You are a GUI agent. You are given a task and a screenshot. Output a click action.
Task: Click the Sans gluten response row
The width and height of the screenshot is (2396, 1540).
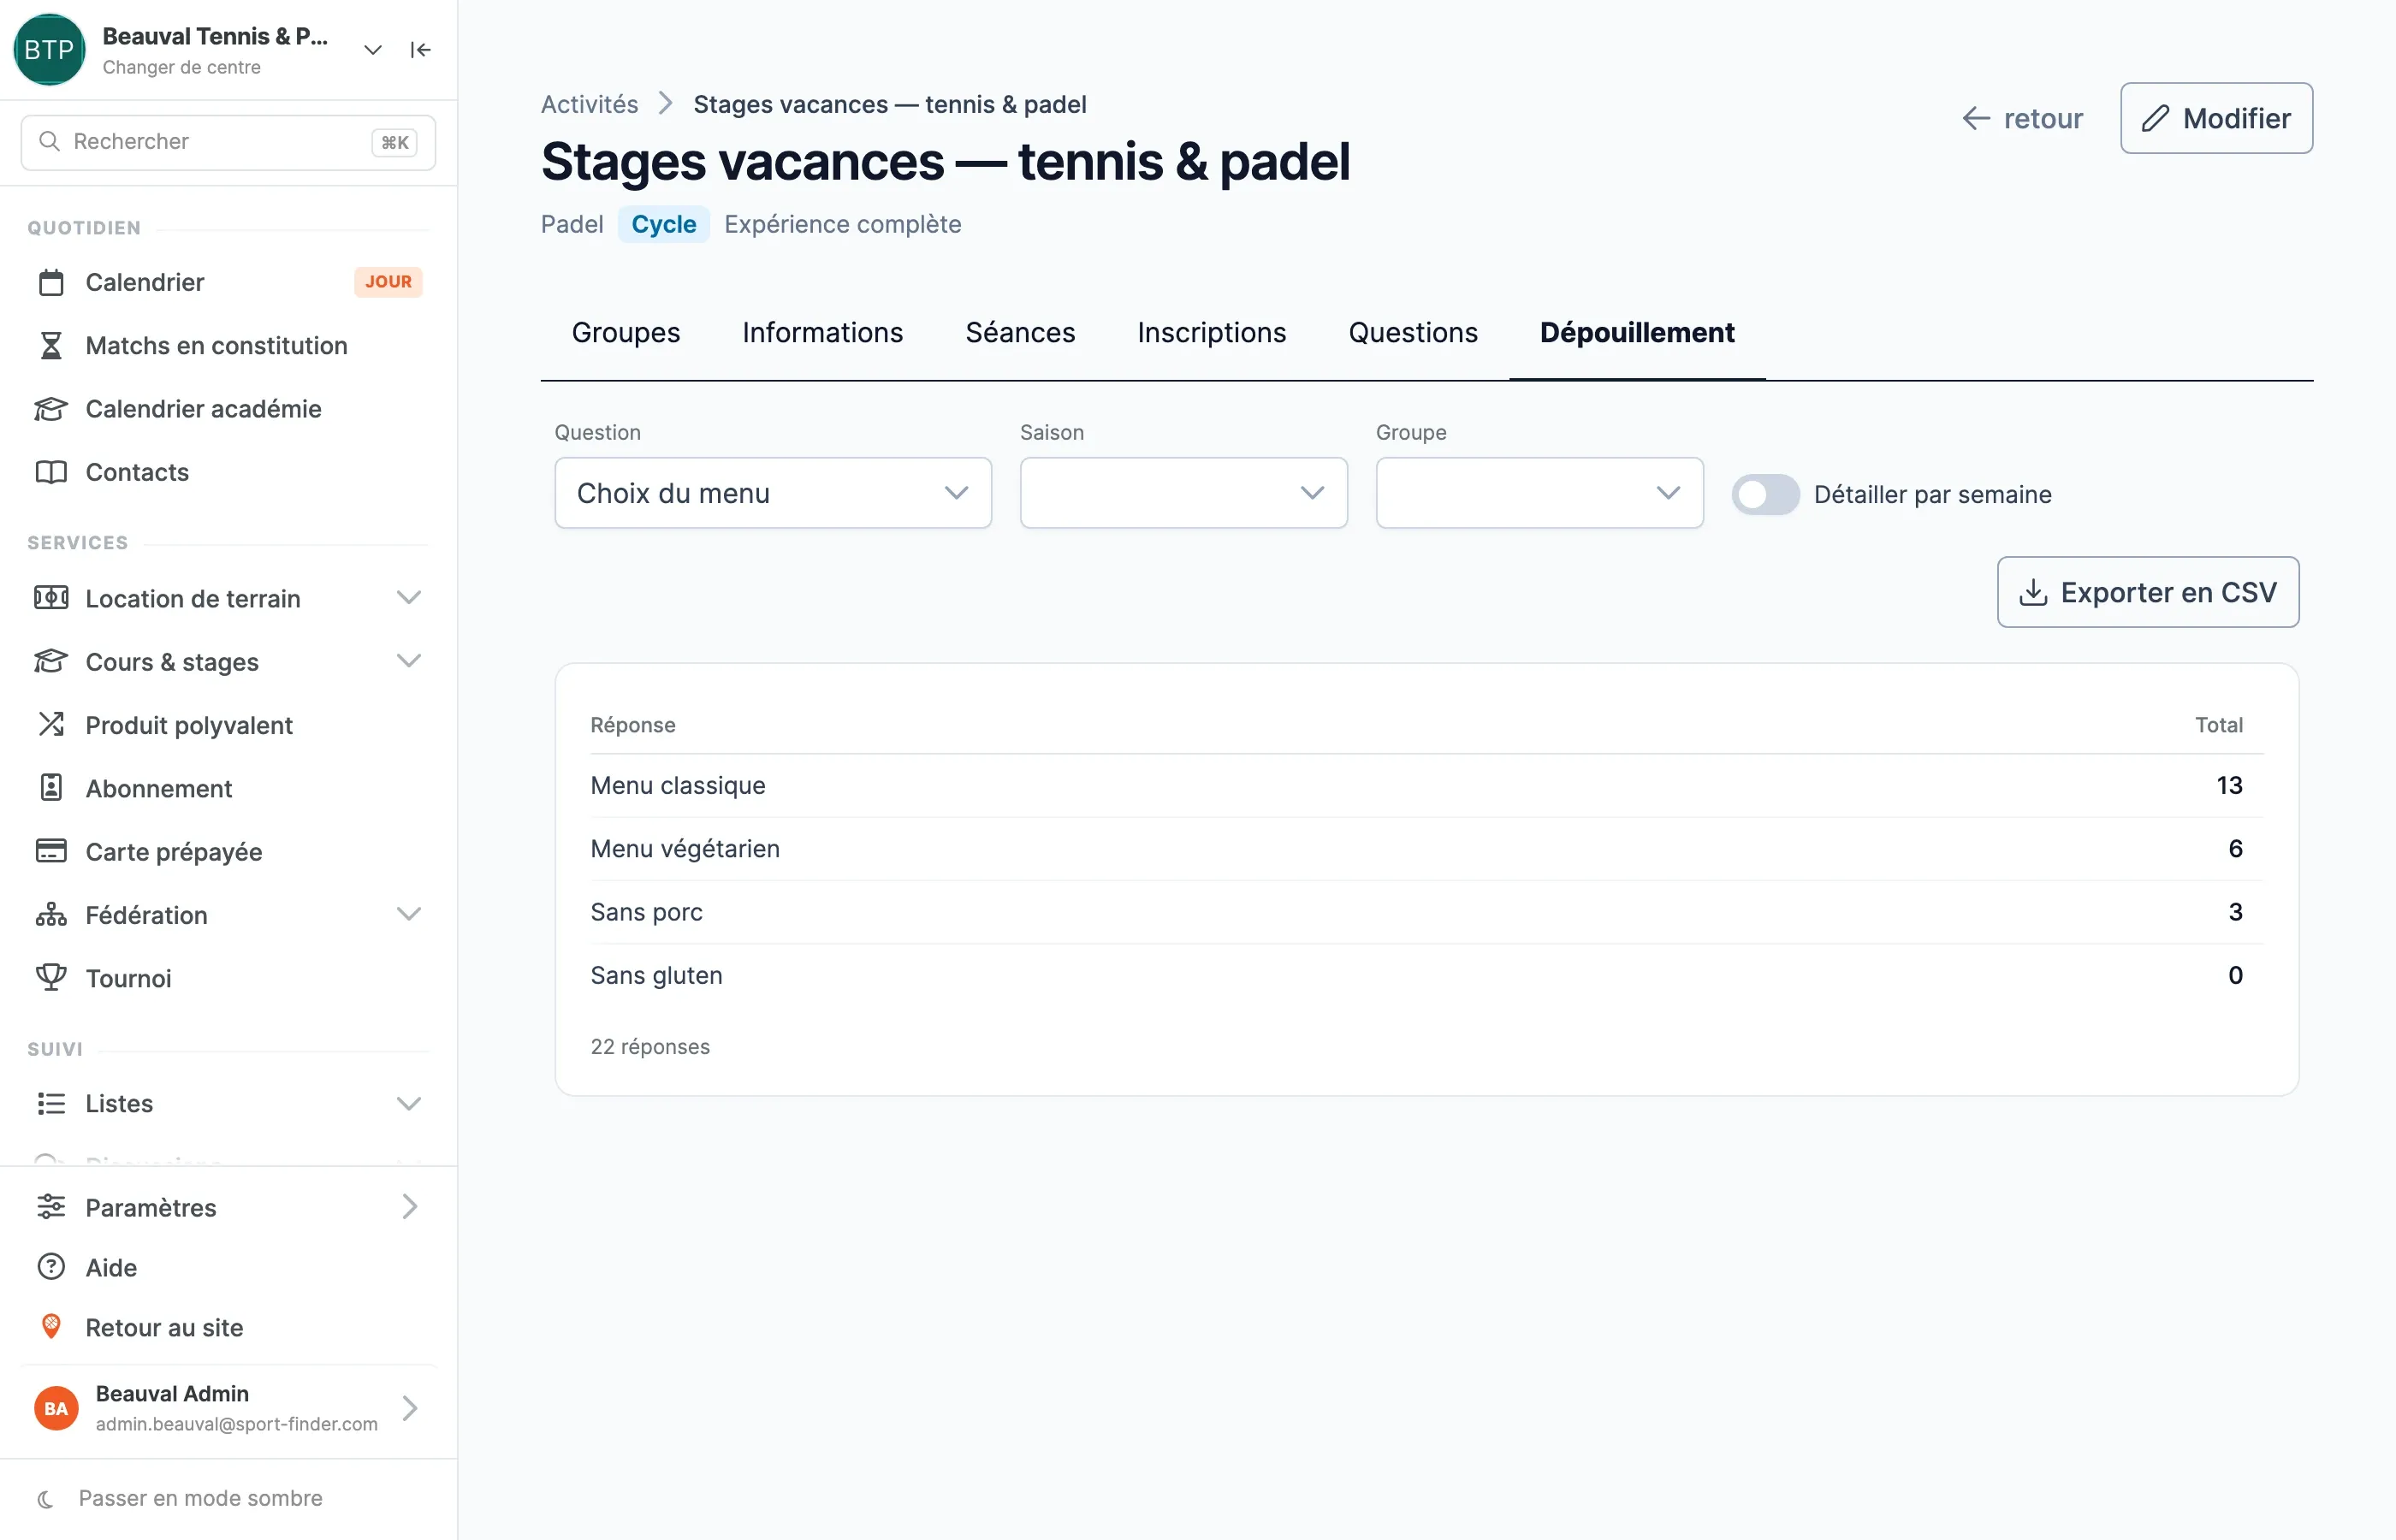pyautogui.click(x=1426, y=975)
